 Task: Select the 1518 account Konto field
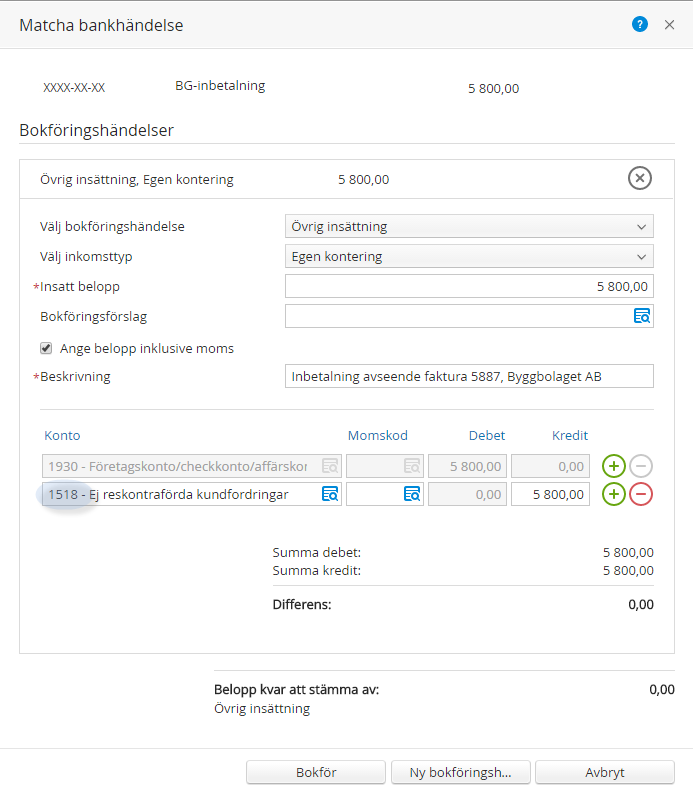(192, 494)
